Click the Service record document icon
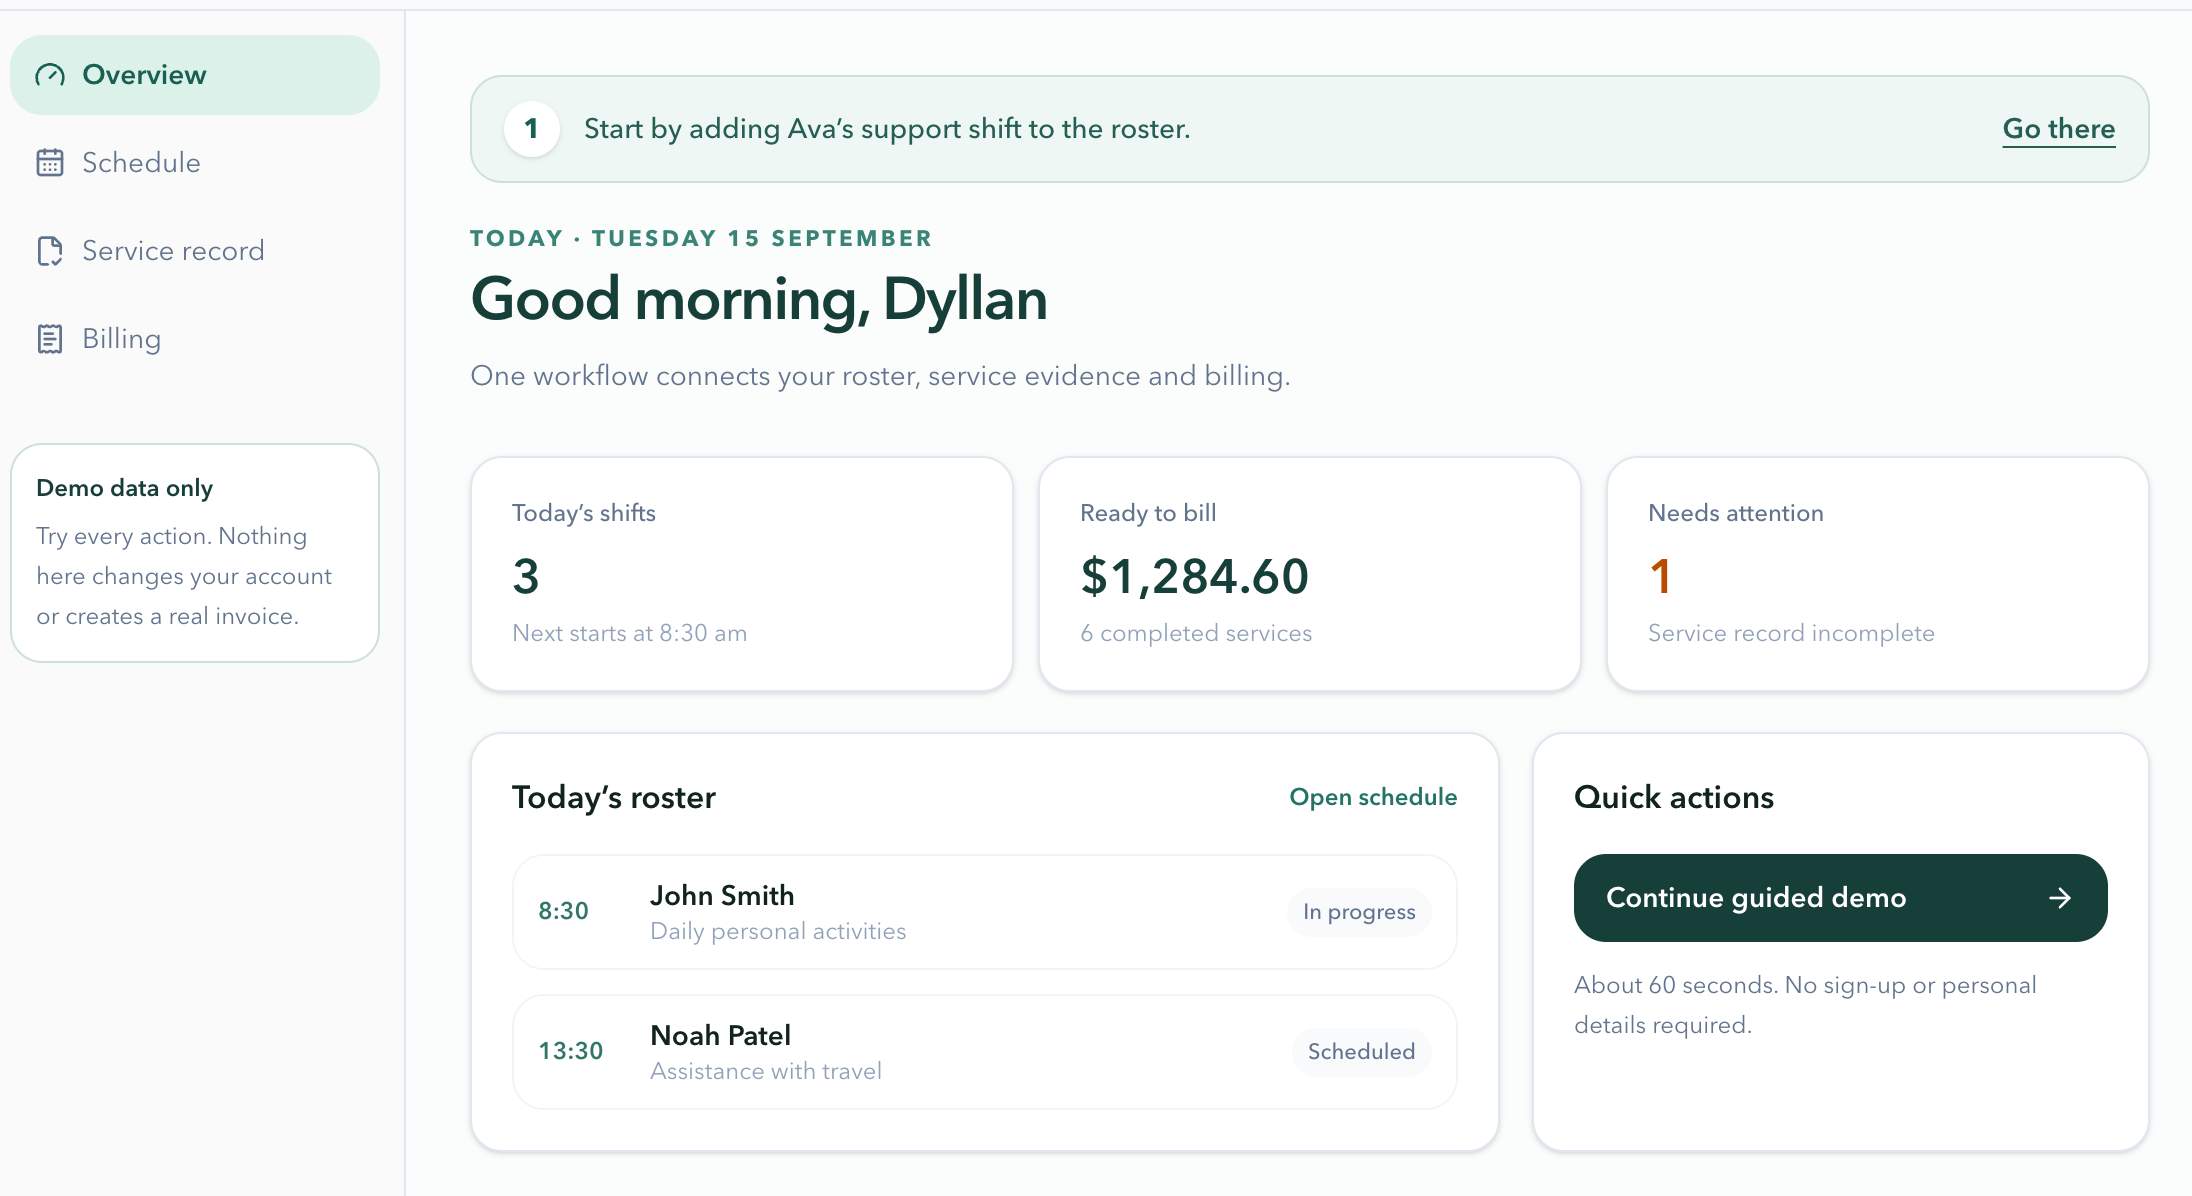This screenshot has height=1196, width=2192. 50,251
